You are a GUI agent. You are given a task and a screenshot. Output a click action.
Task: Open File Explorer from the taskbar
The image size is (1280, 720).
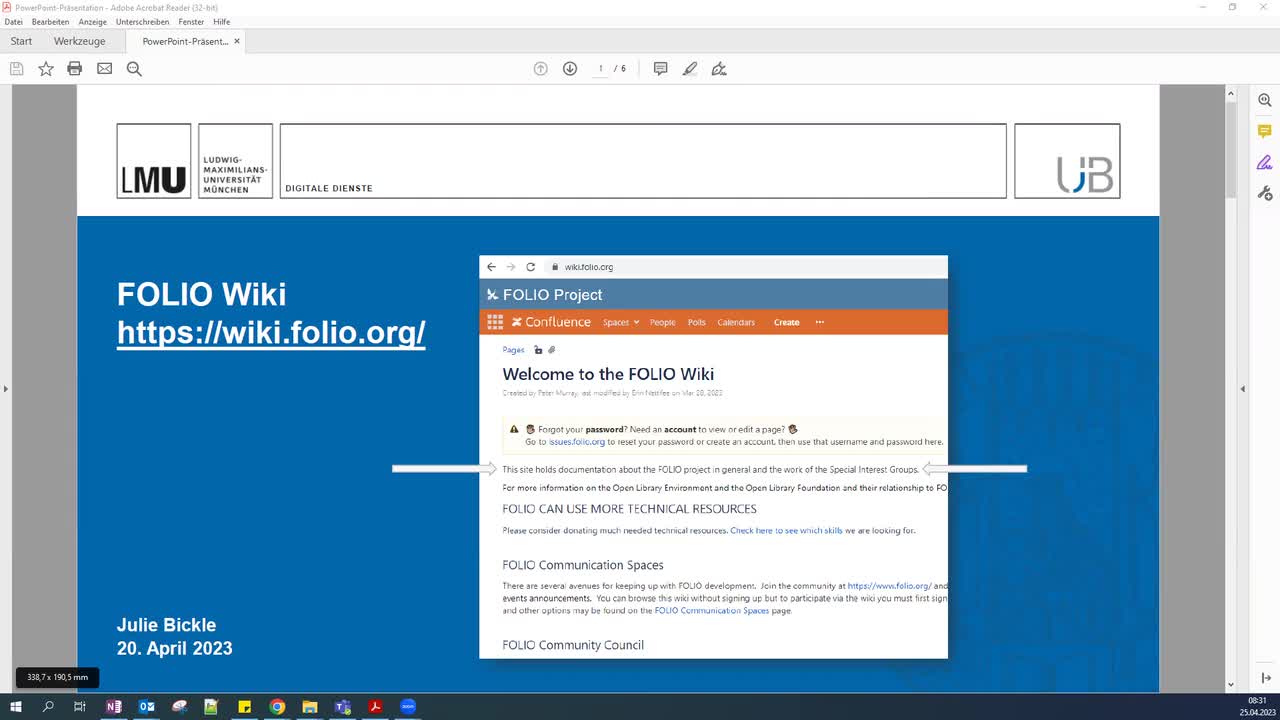tap(310, 706)
